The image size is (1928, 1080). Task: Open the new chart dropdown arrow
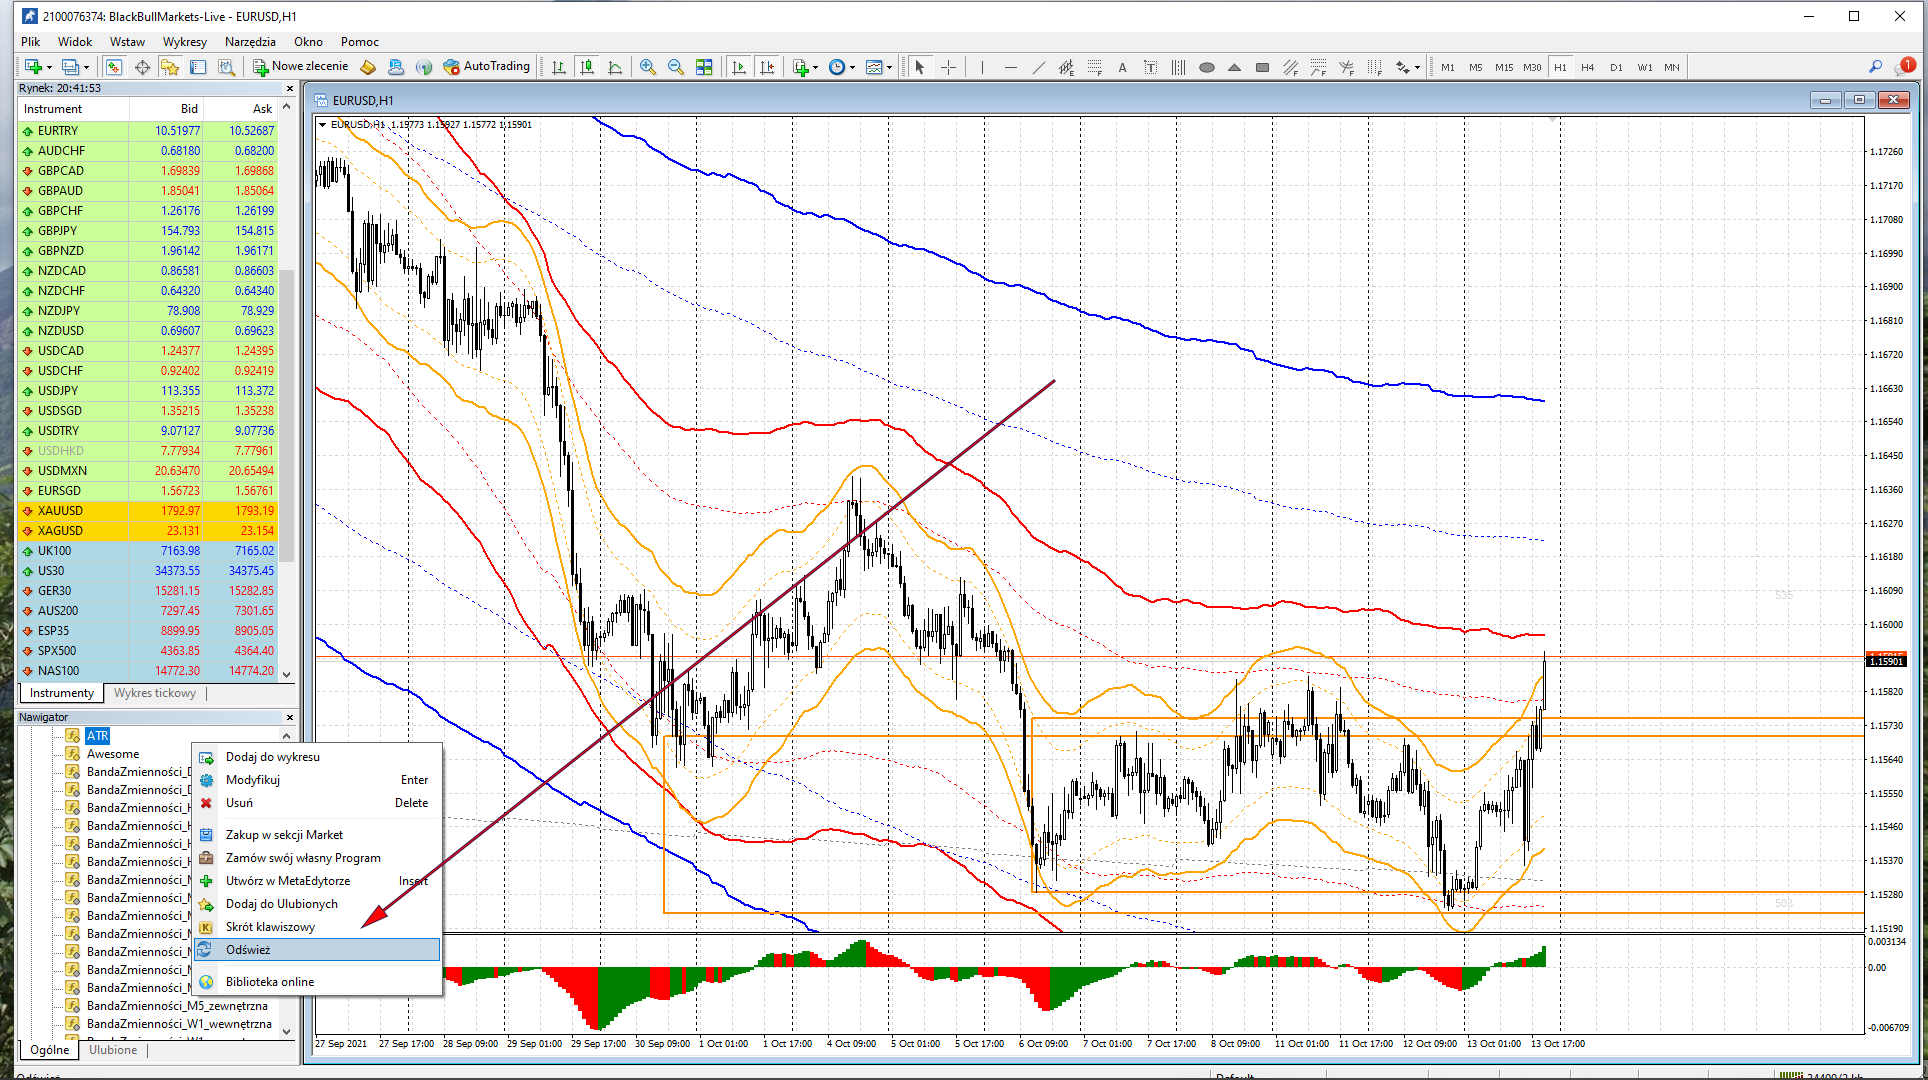click(x=49, y=68)
